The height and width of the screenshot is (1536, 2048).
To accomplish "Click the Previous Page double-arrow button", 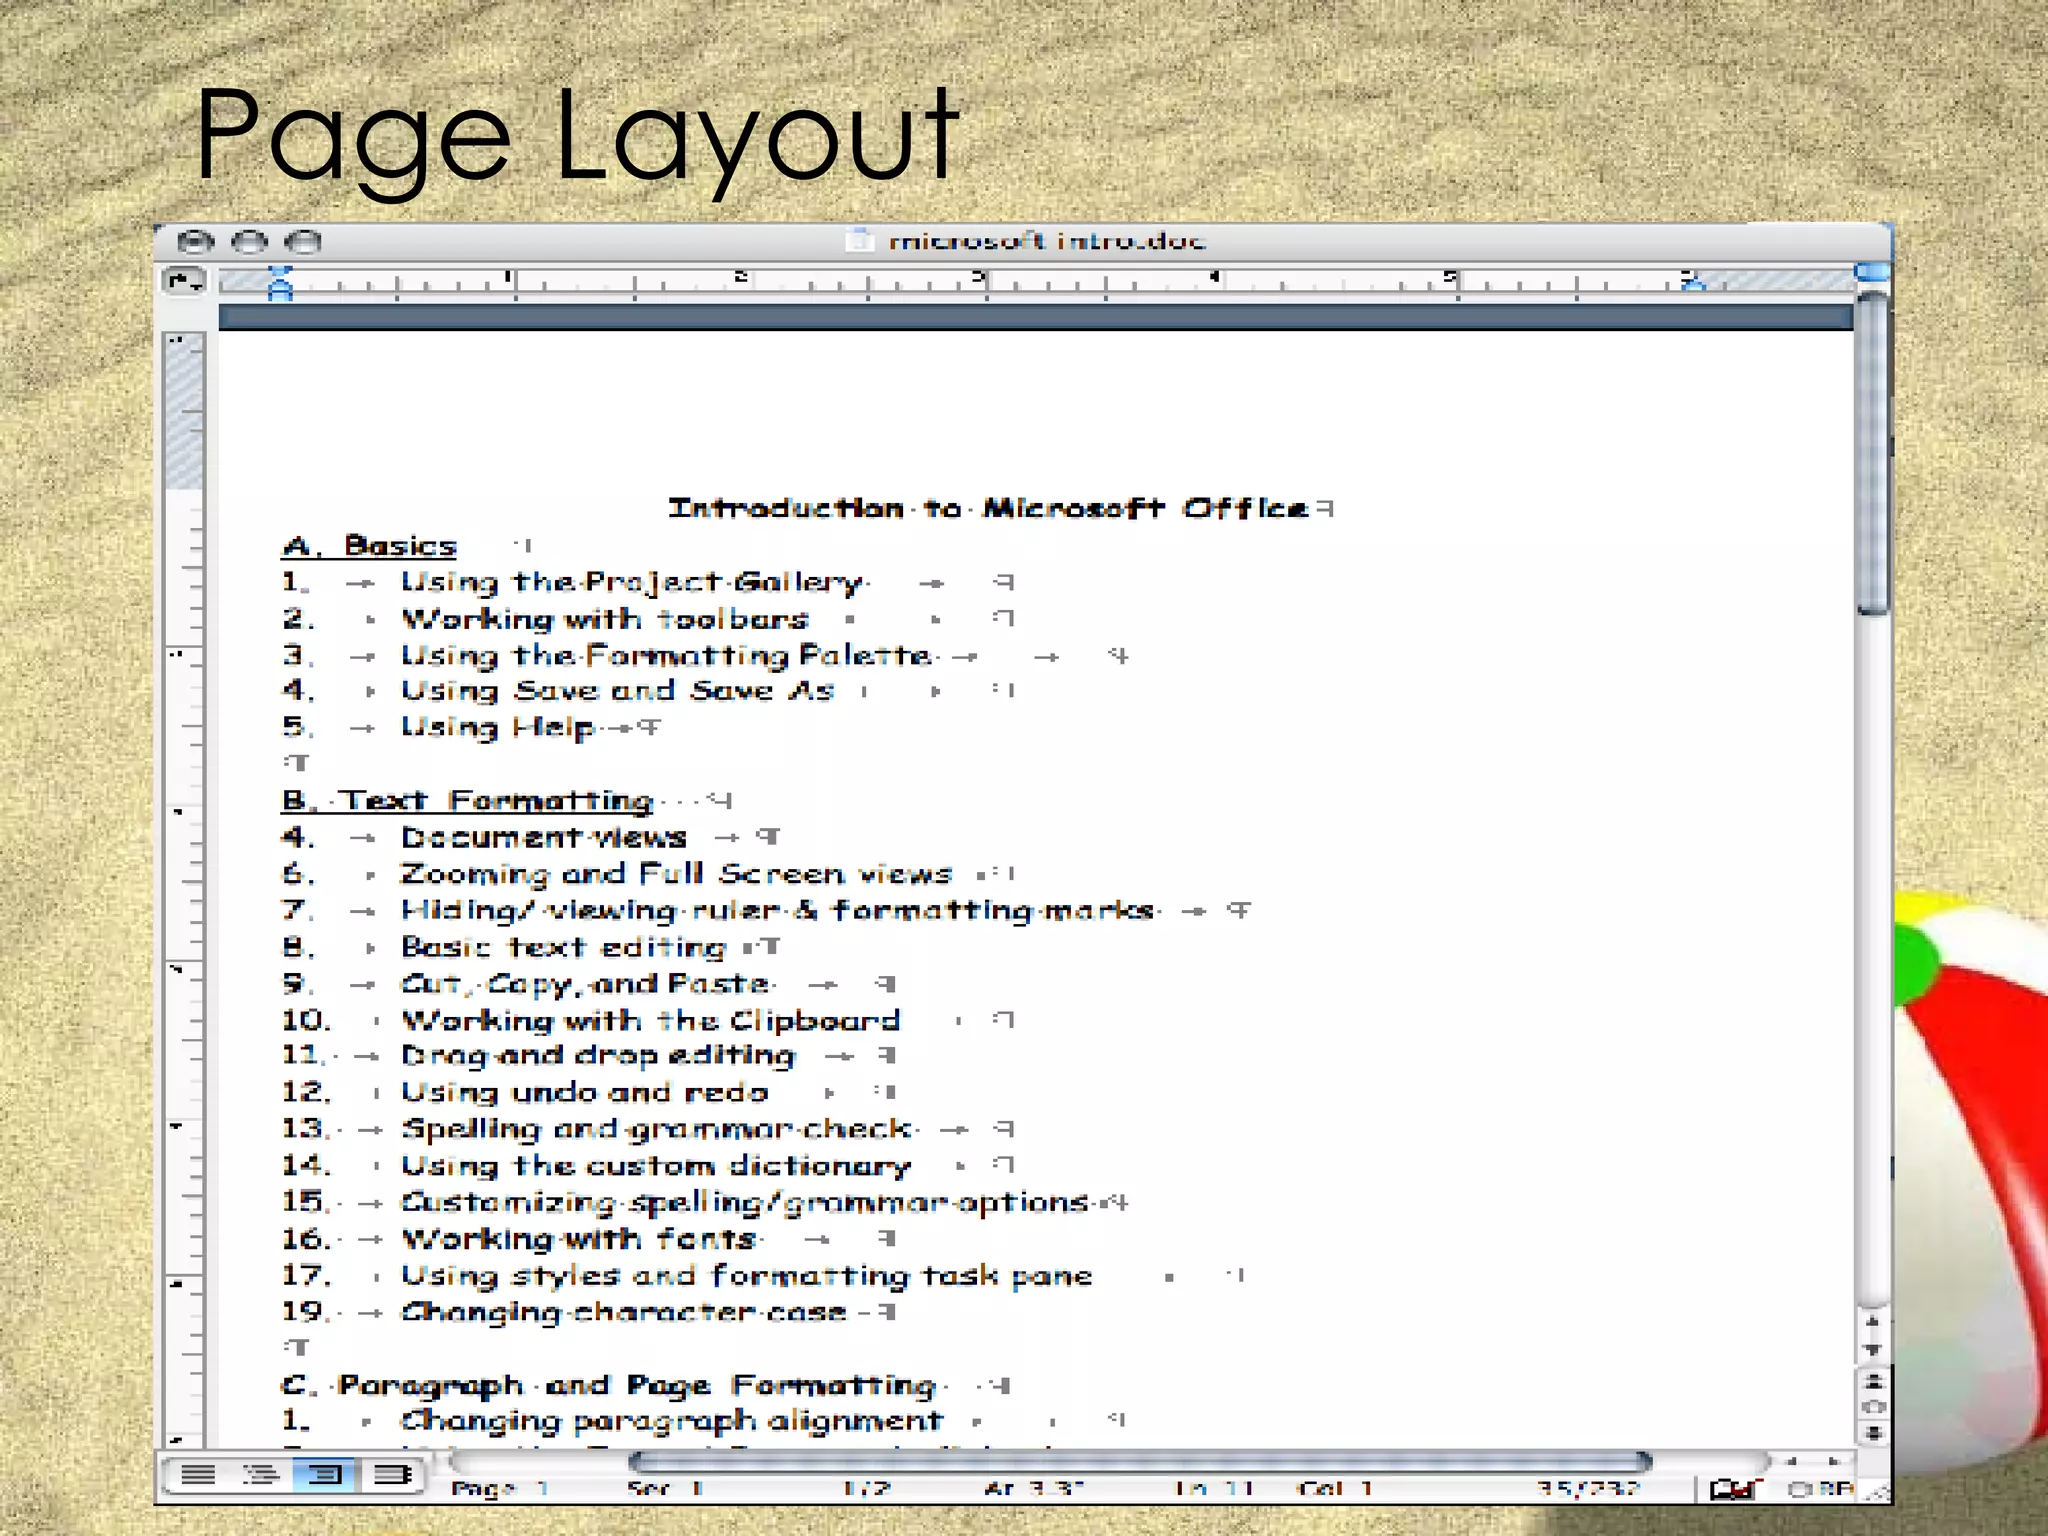I will (1873, 1382).
